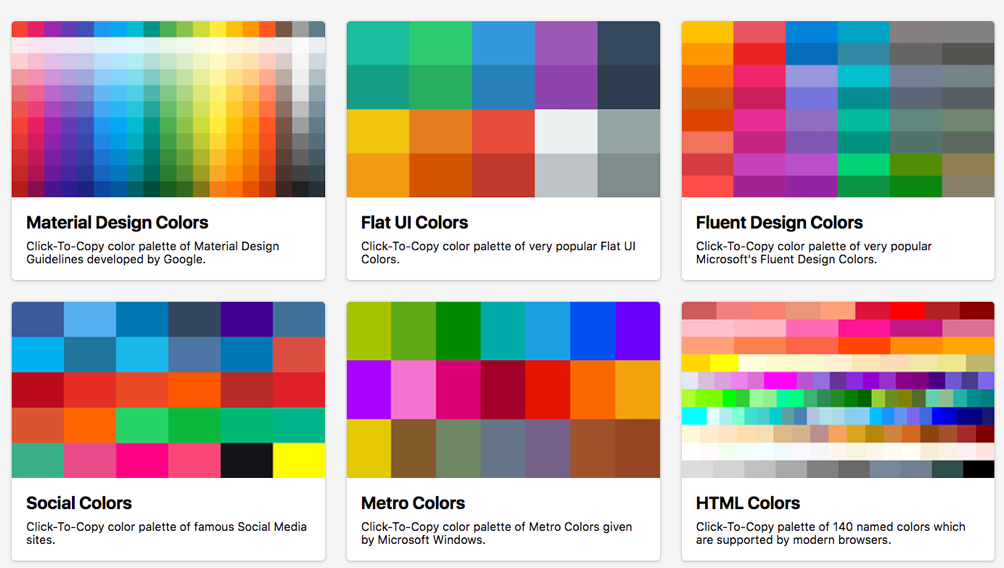Click the text 'by Microsoft Windows.'

coord(423,540)
